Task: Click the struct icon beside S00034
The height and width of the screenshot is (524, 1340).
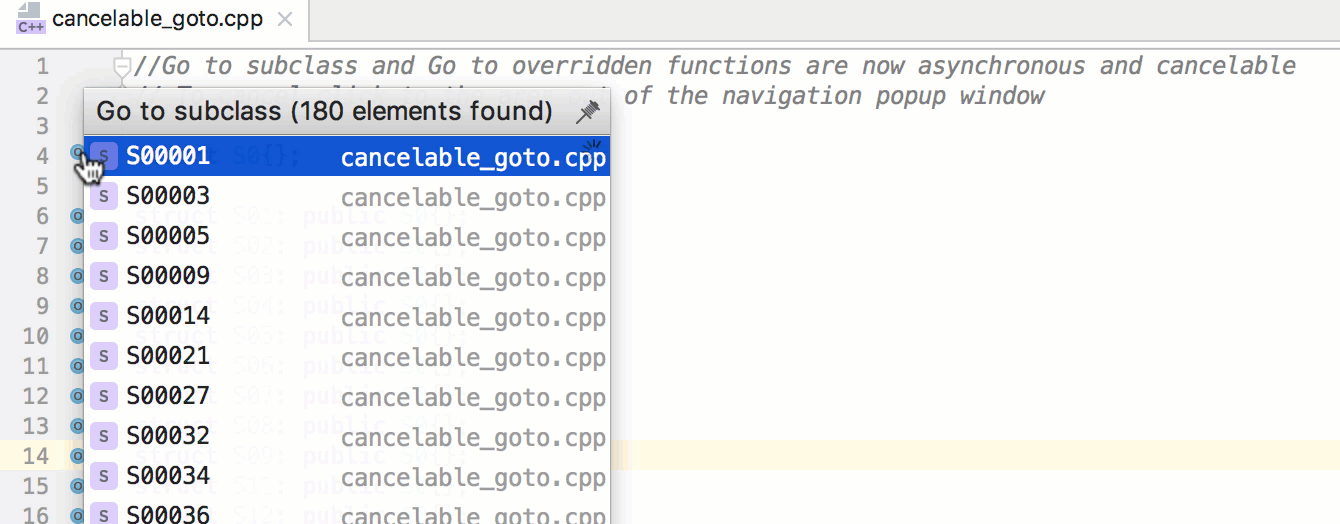Action: pyautogui.click(x=104, y=476)
